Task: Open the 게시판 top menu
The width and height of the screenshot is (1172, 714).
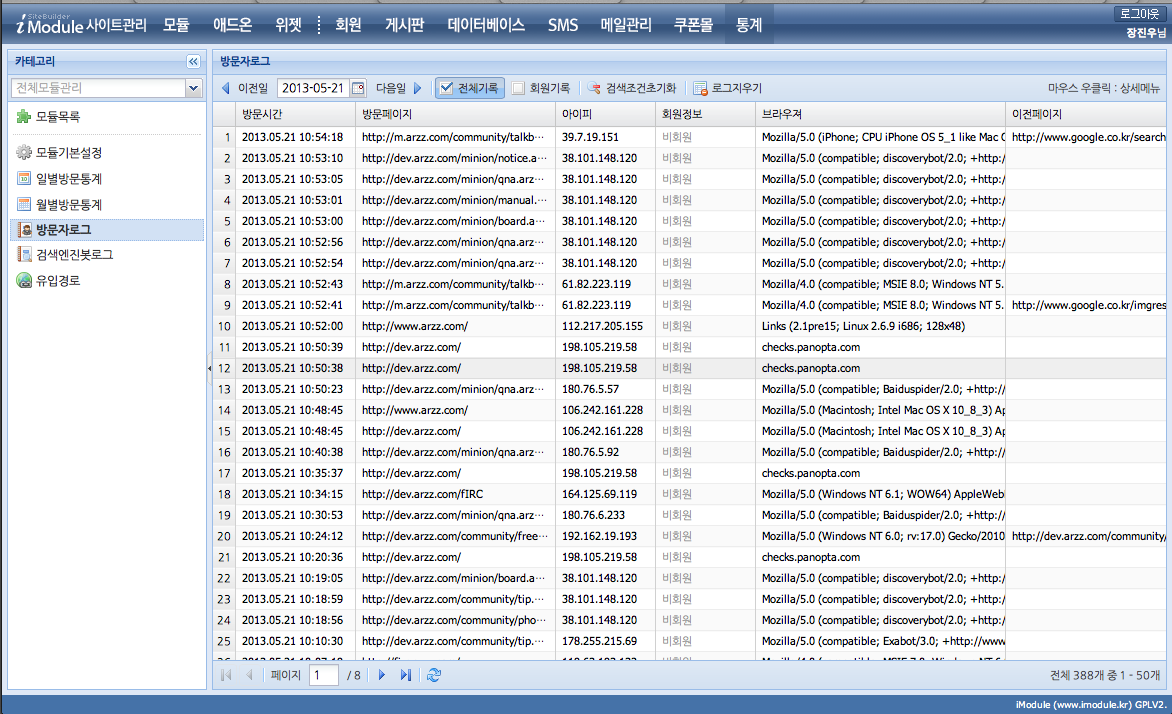Action: (x=404, y=25)
